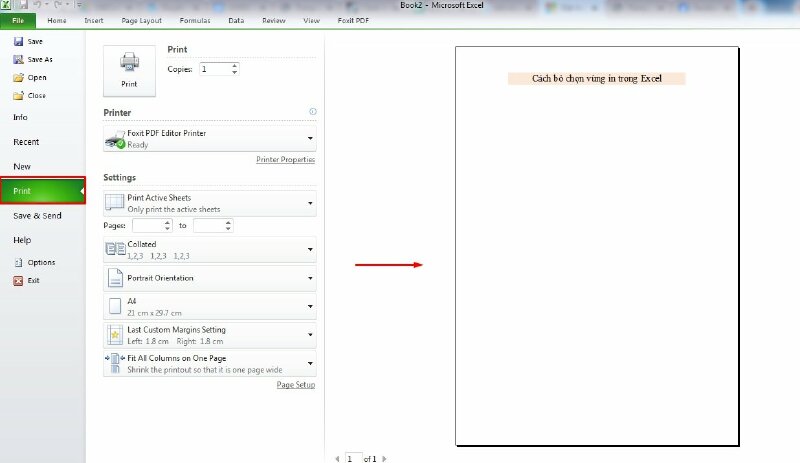800x463 pixels.
Task: Open the Foxit PDF Editor Printer dropdown
Action: click(x=210, y=138)
